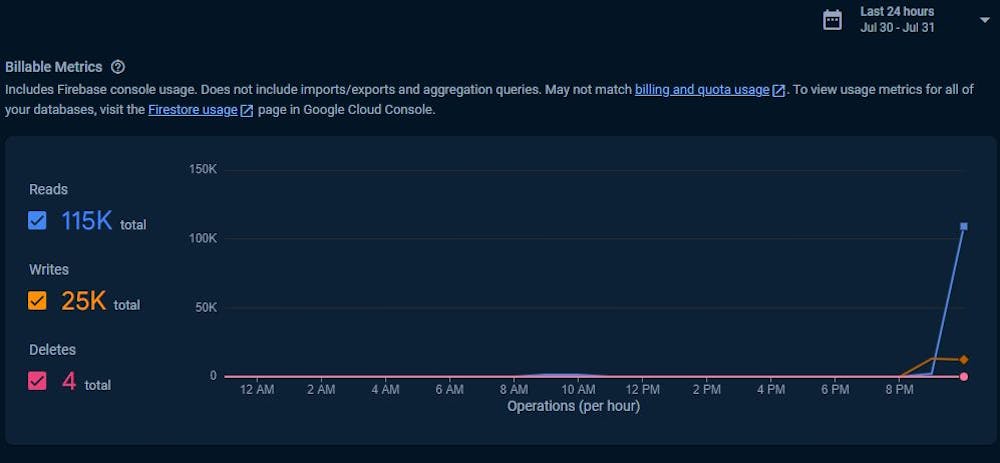Select the blue square Reads data point
The image size is (1000, 463).
click(x=964, y=226)
